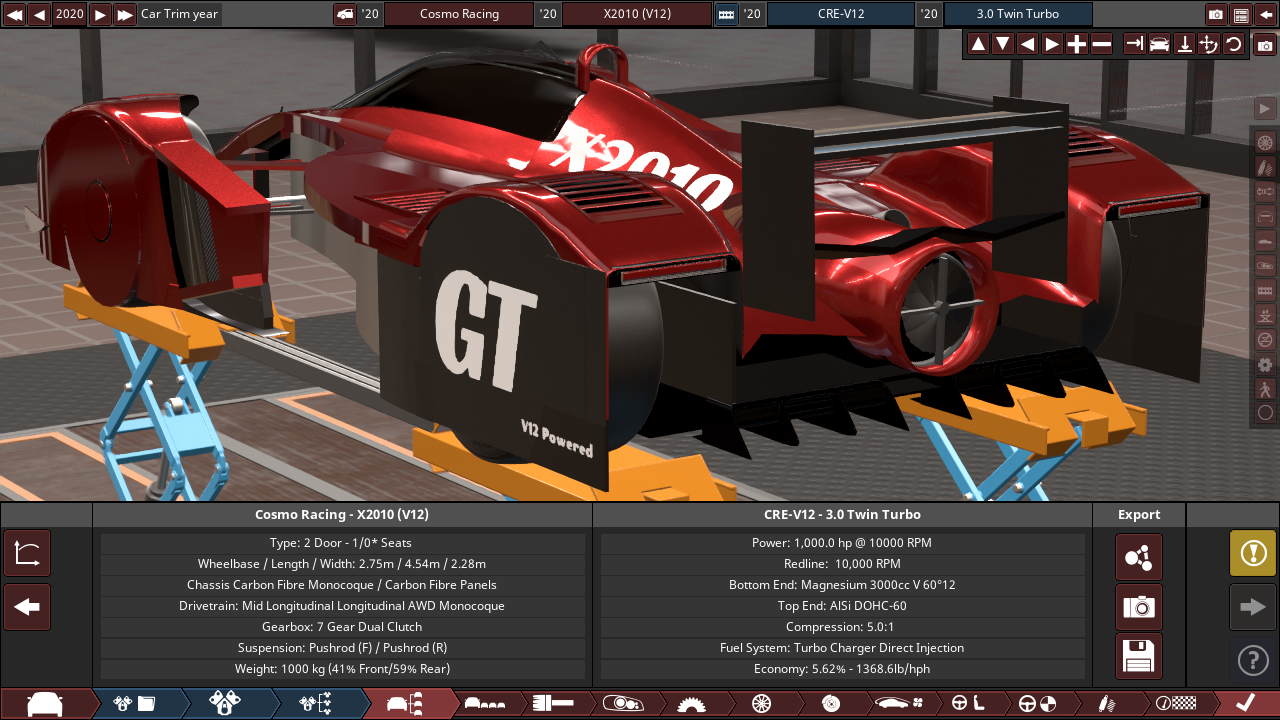Image resolution: width=1280 pixels, height=720 pixels.
Task: Pan camera right with right triangle
Action: (1052, 44)
